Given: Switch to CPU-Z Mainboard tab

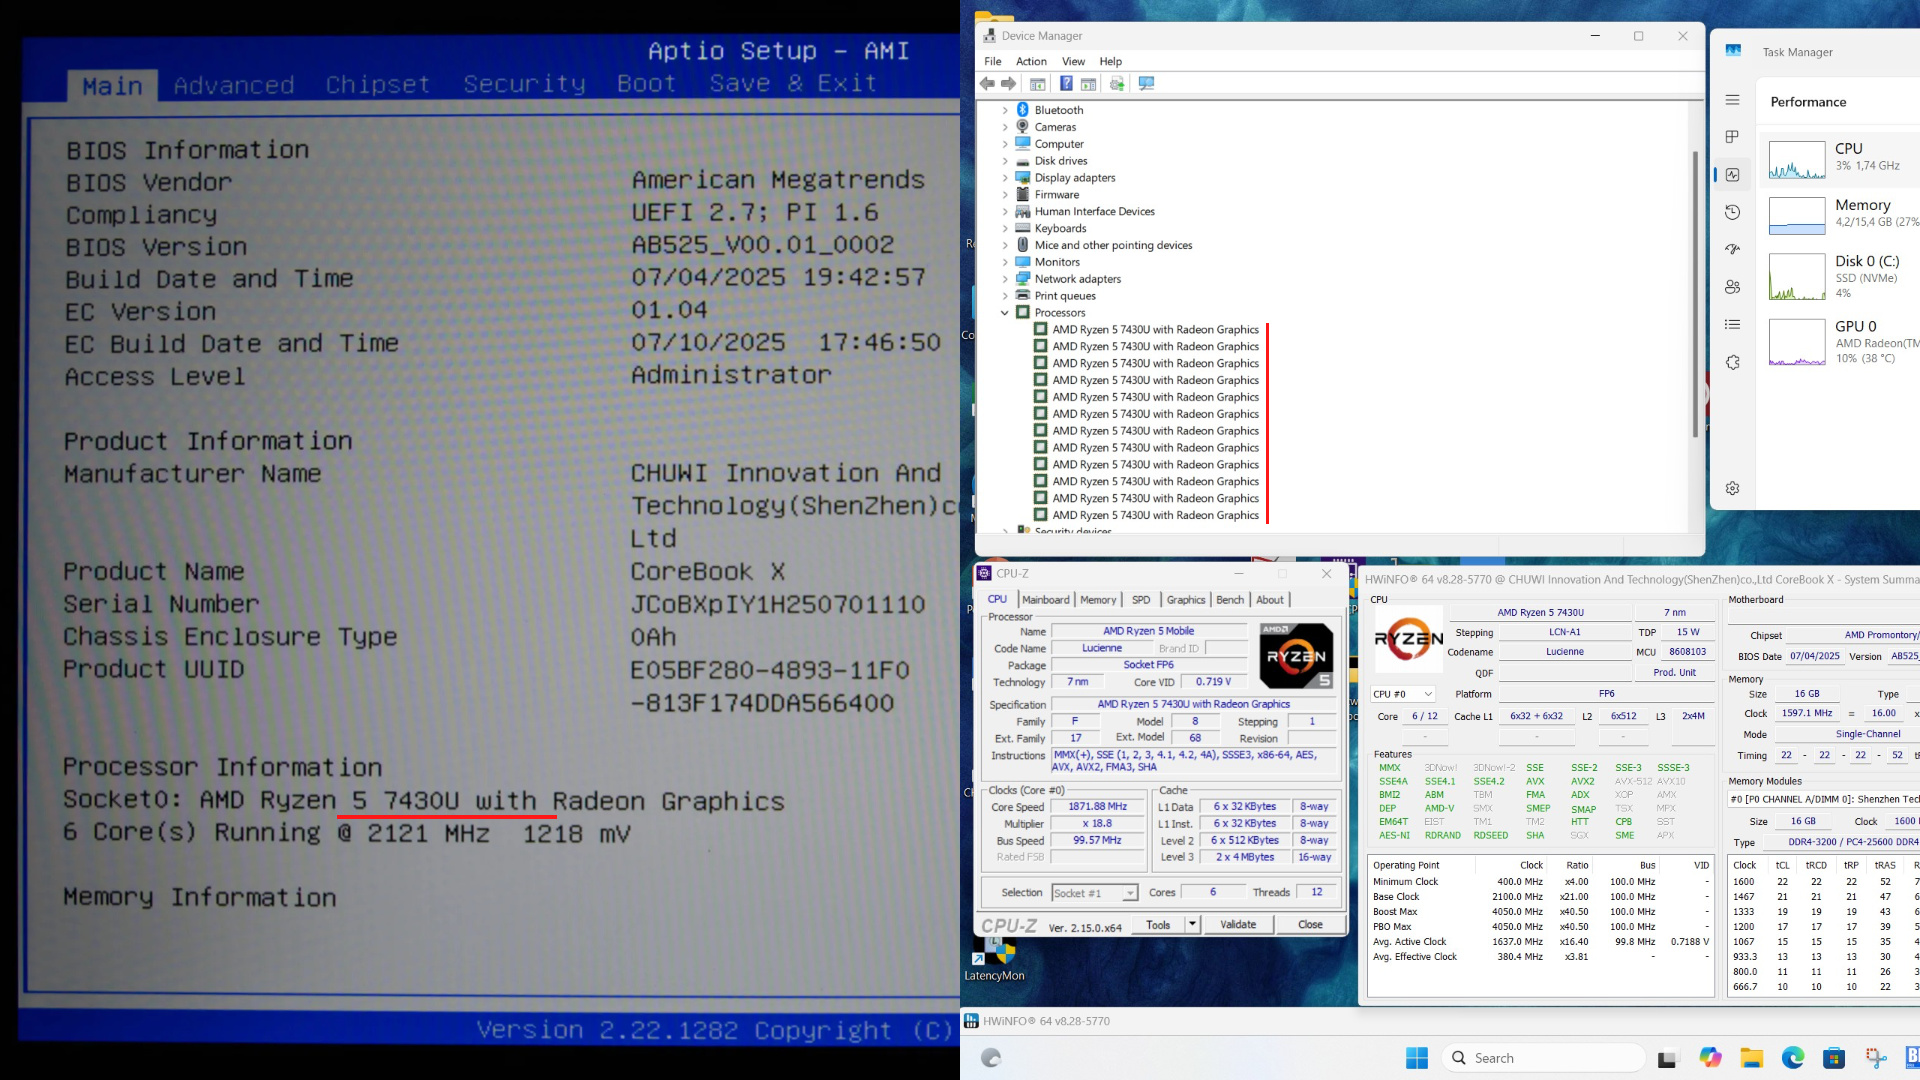Looking at the screenshot, I should point(1045,600).
